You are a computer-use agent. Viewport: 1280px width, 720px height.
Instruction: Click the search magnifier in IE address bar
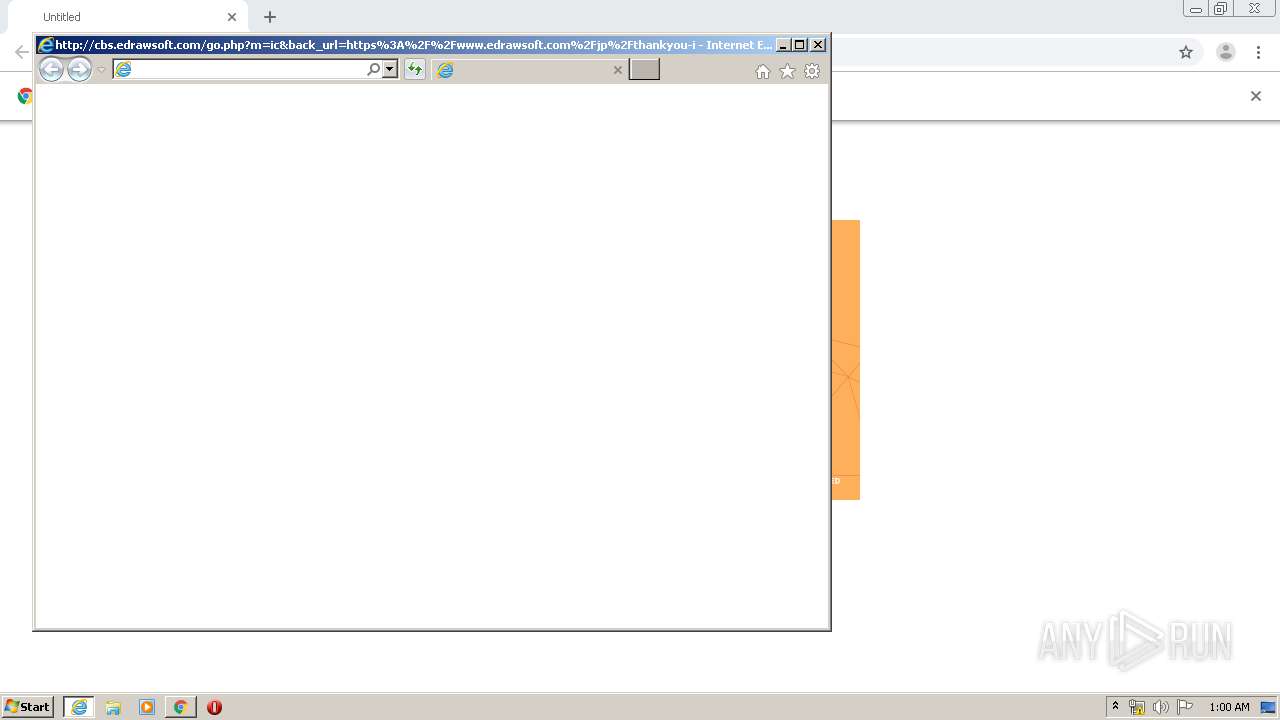tap(374, 69)
